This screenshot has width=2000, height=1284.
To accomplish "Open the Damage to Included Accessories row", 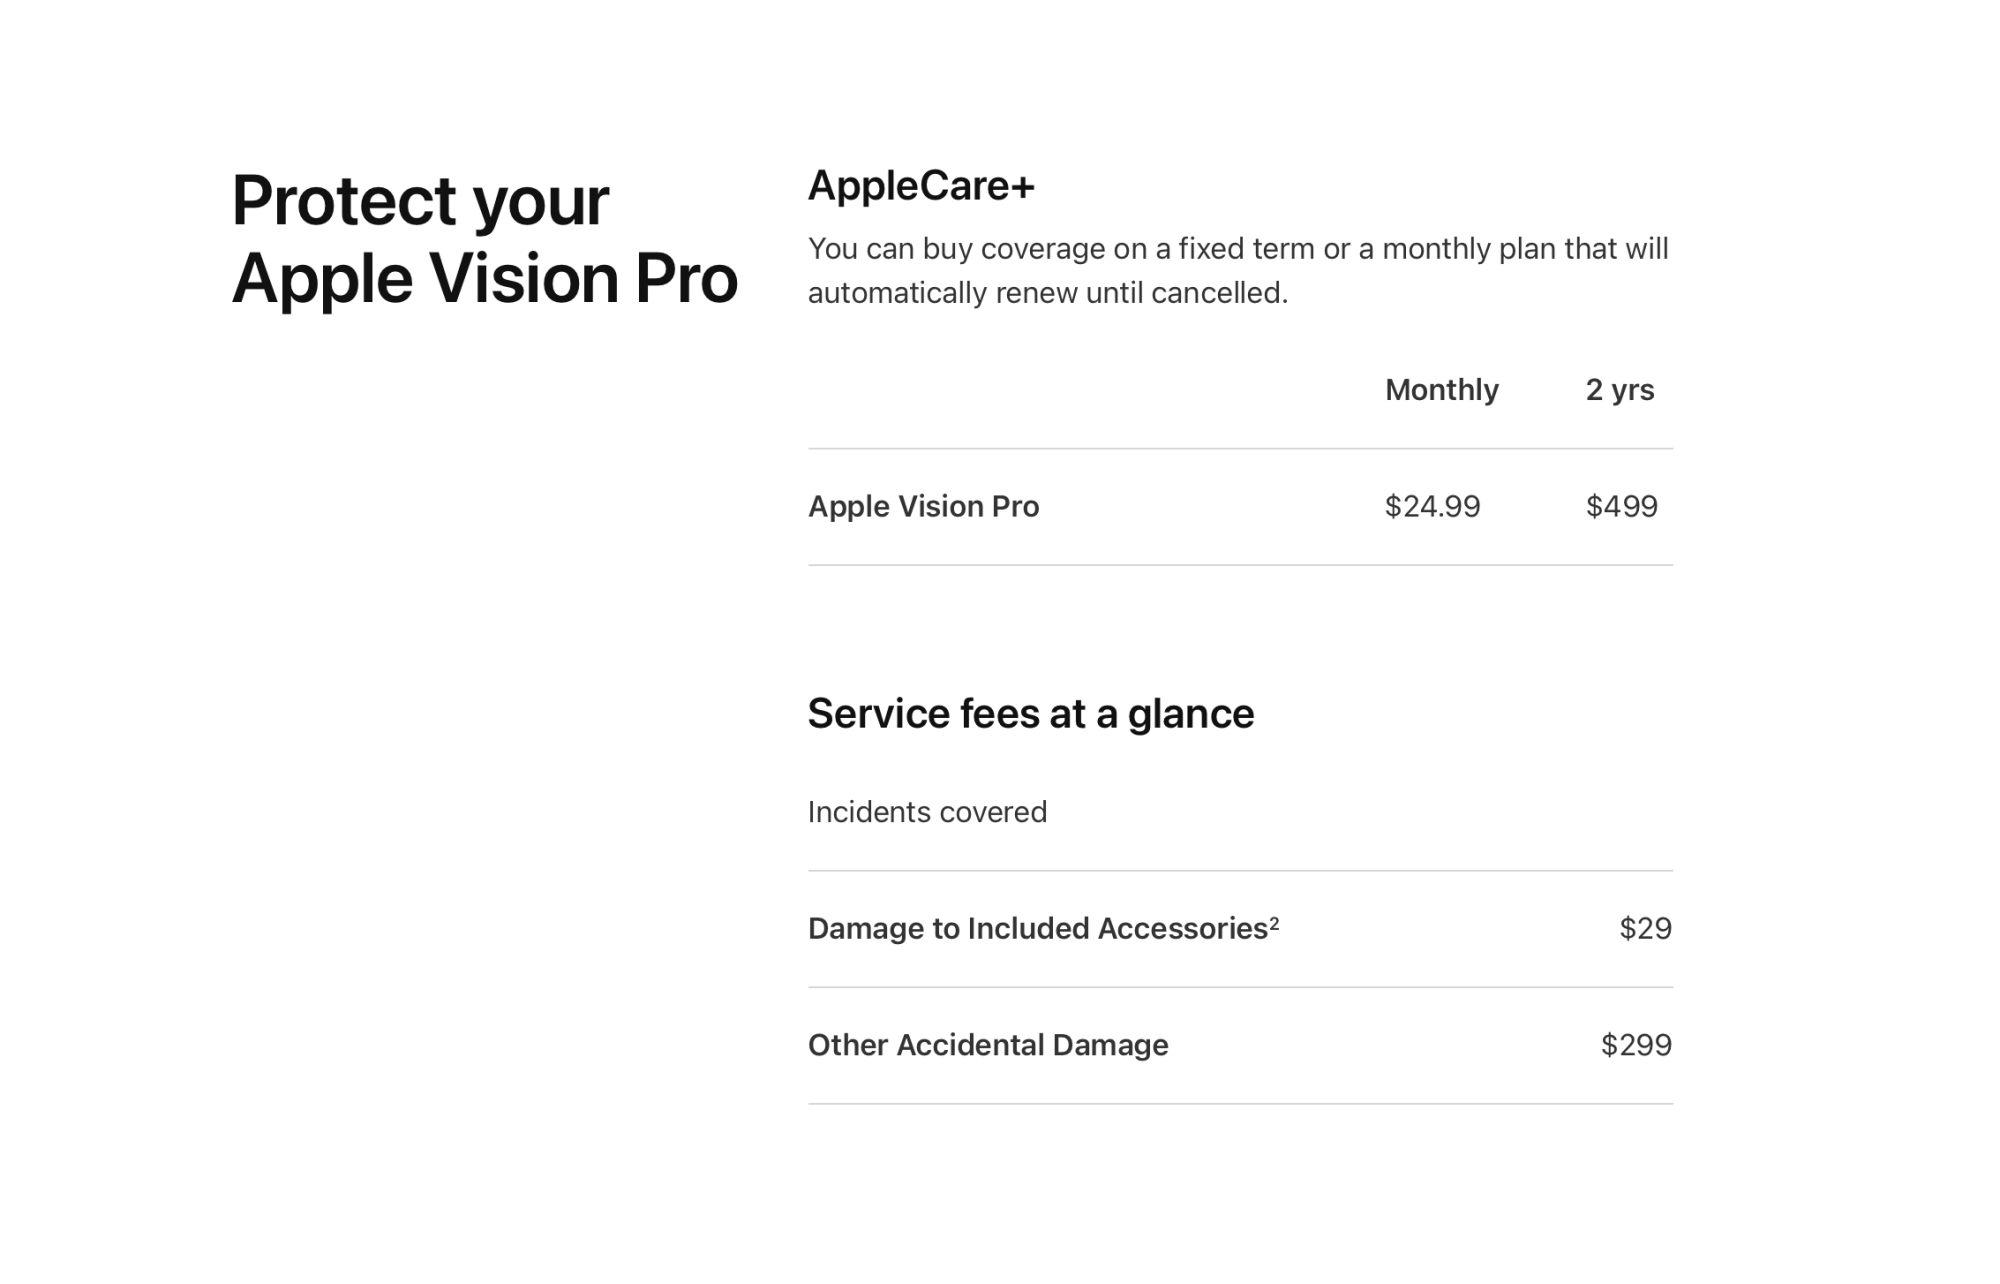I will pyautogui.click(x=1240, y=929).
